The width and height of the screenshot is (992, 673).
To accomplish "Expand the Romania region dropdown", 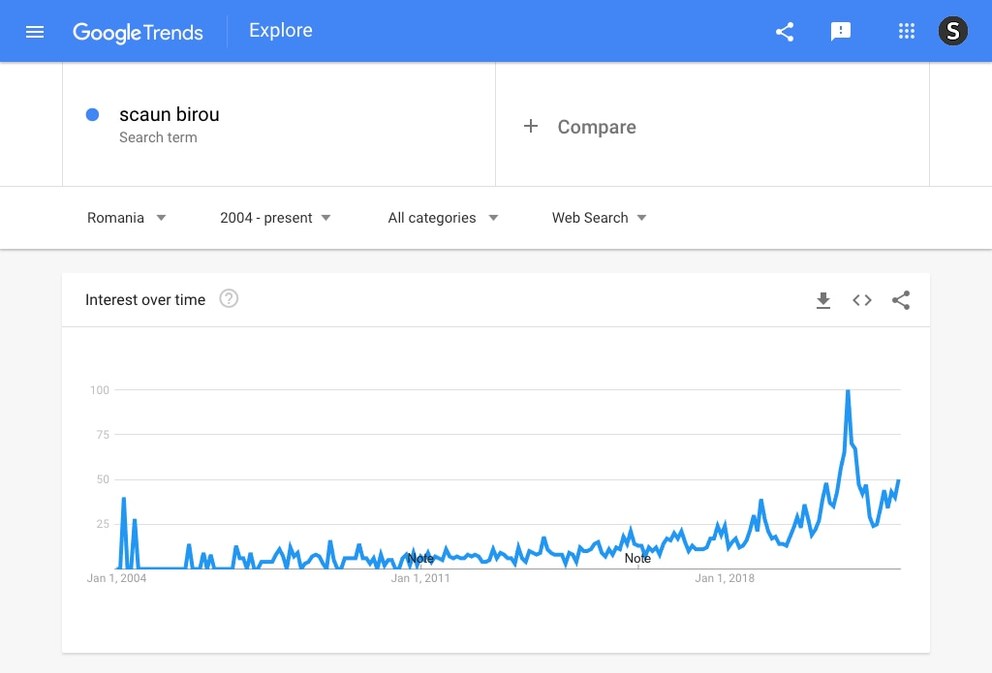I will coord(127,218).
